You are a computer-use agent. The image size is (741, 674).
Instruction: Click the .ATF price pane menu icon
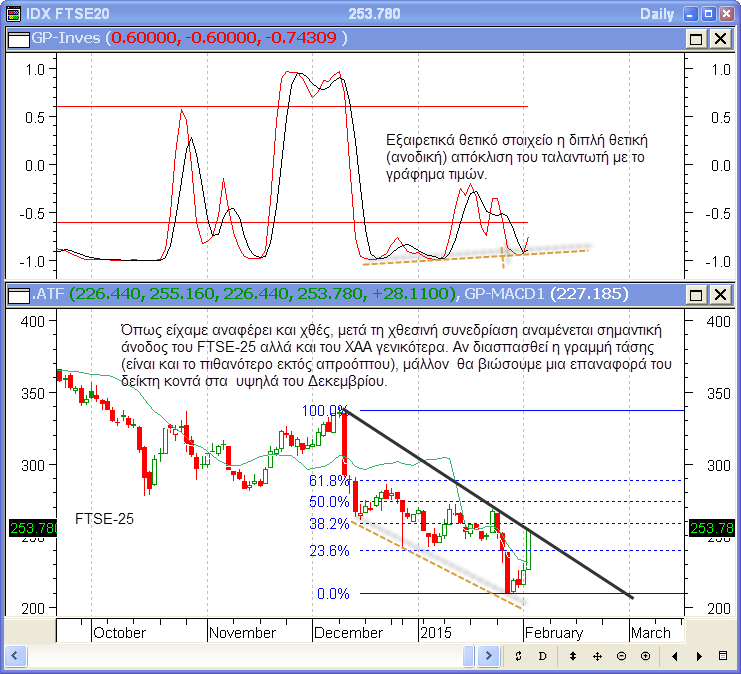19,295
